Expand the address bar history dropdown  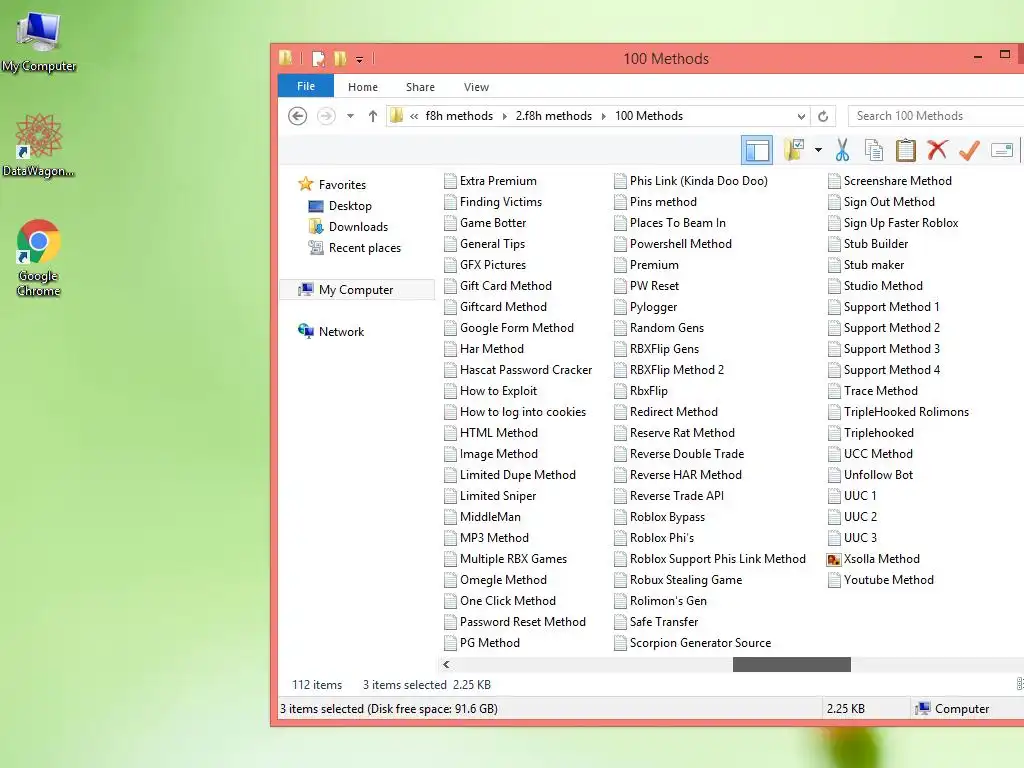tap(801, 116)
